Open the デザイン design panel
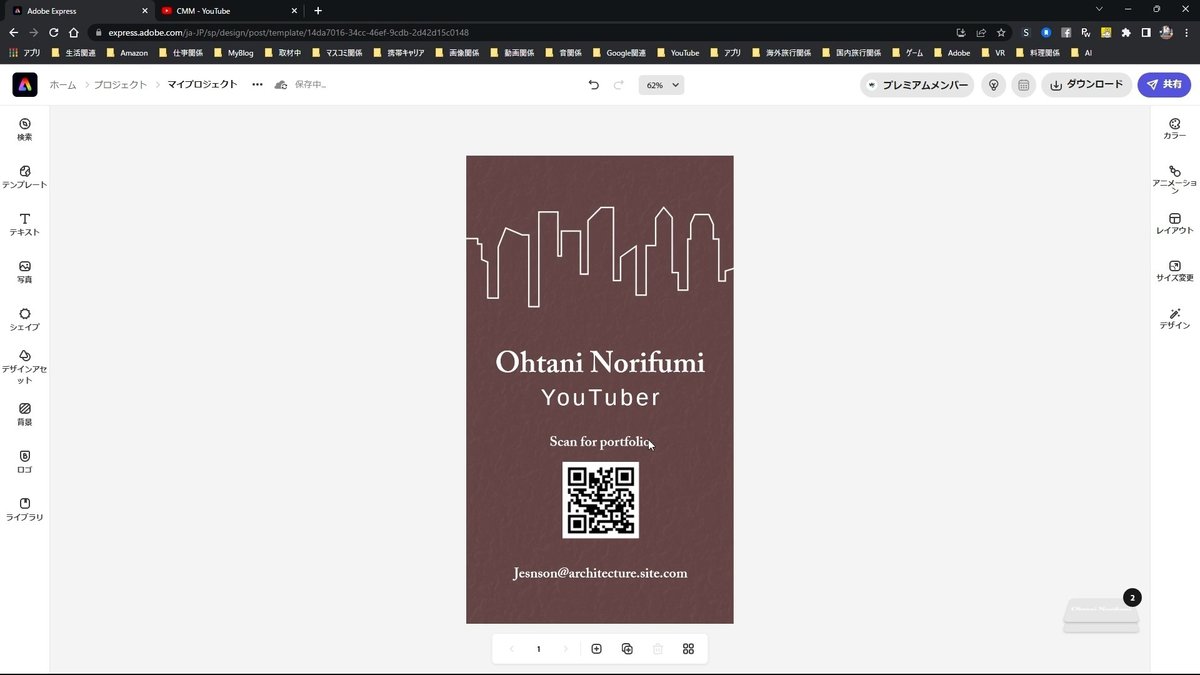Image resolution: width=1200 pixels, height=675 pixels. coord(1175,319)
